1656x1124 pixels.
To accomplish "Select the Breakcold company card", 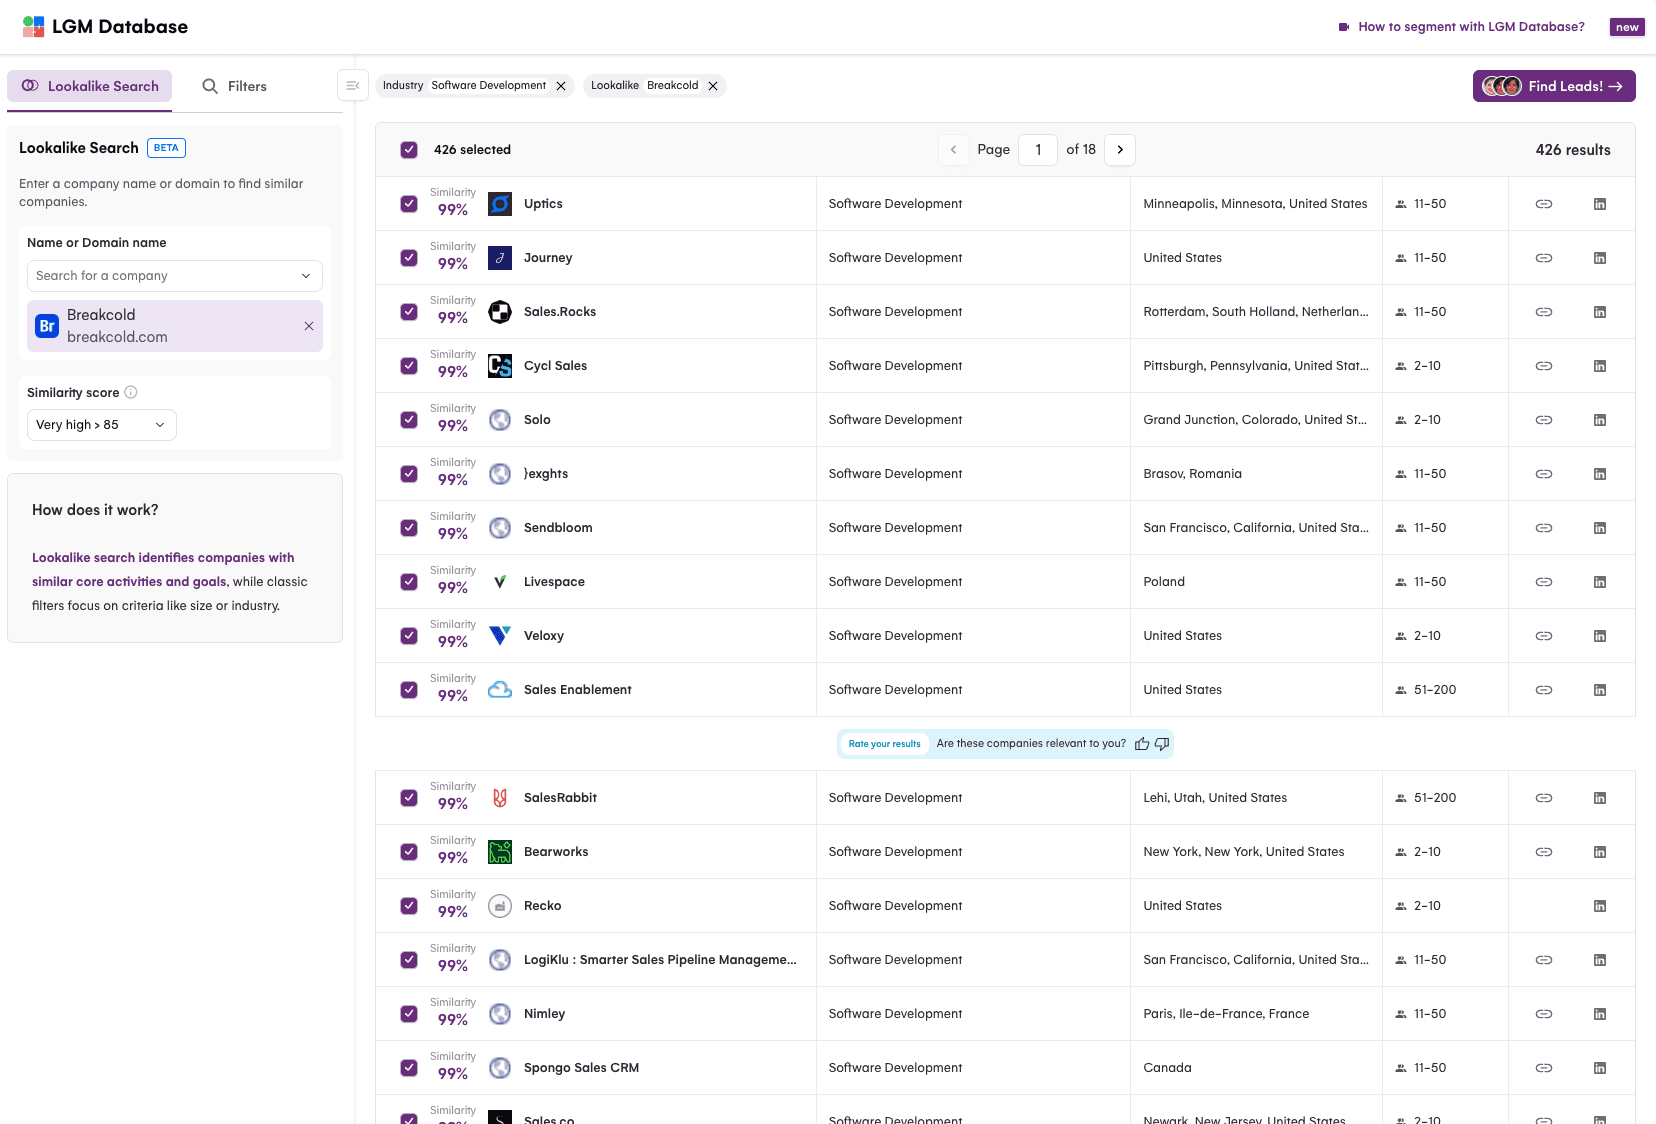I will (175, 326).
